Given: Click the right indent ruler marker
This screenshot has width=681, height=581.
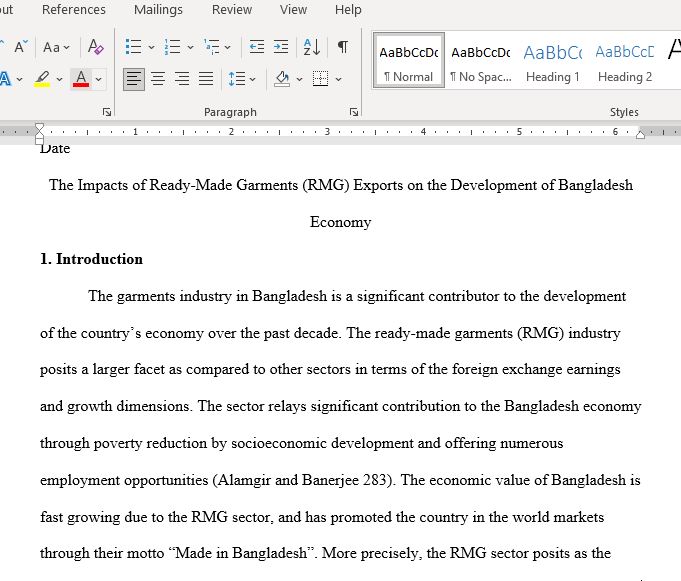Looking at the screenshot, I should click(640, 135).
